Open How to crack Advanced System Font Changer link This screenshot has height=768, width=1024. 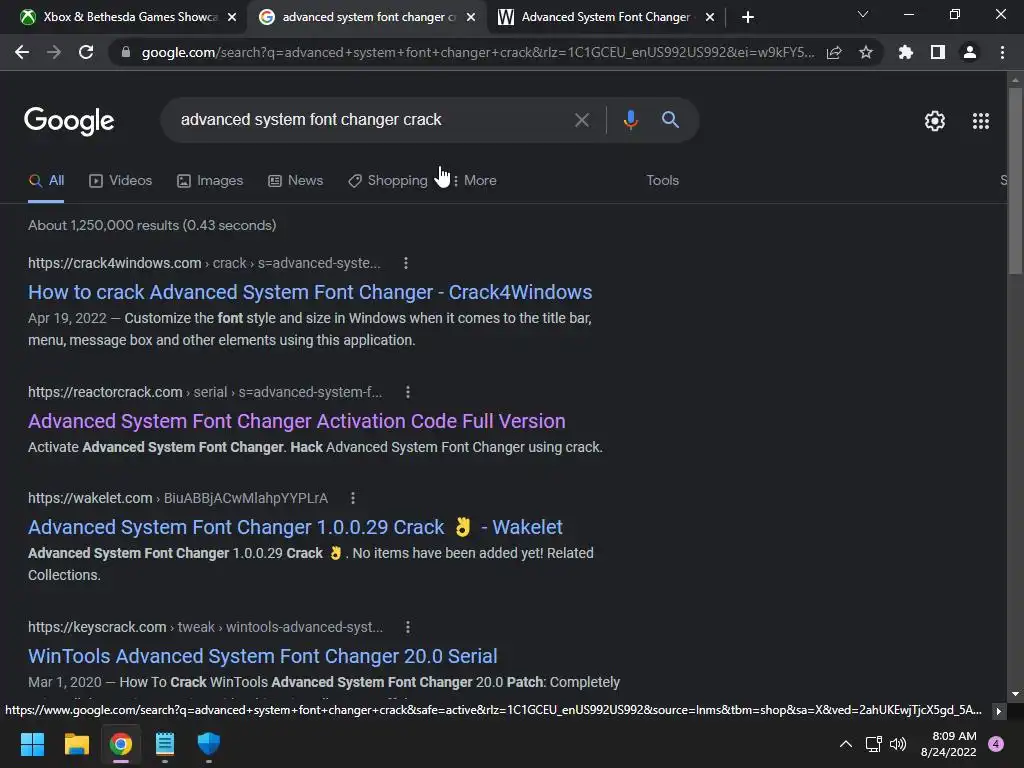tap(310, 292)
